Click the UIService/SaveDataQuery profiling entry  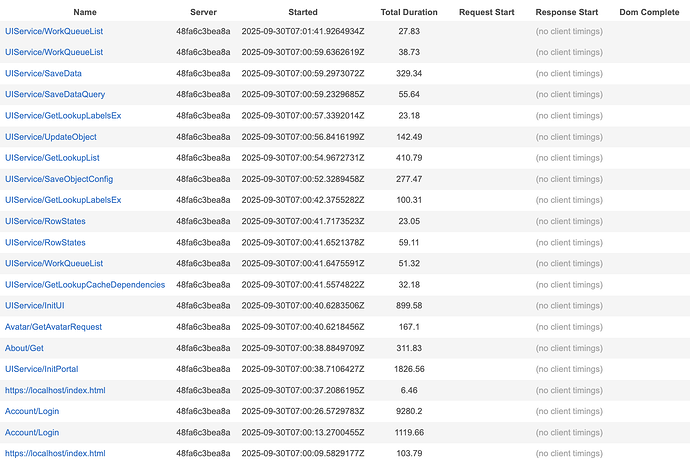54,95
